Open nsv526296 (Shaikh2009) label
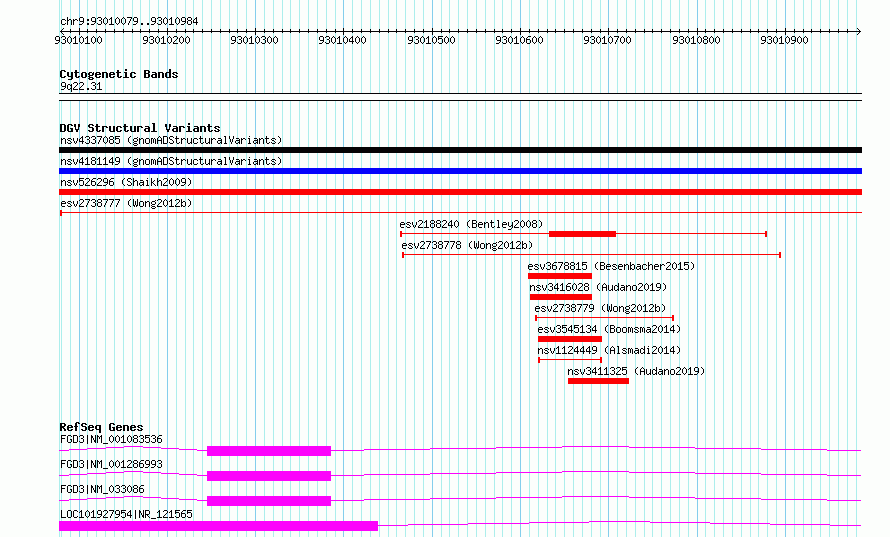The width and height of the screenshot is (890, 537). (x=126, y=182)
